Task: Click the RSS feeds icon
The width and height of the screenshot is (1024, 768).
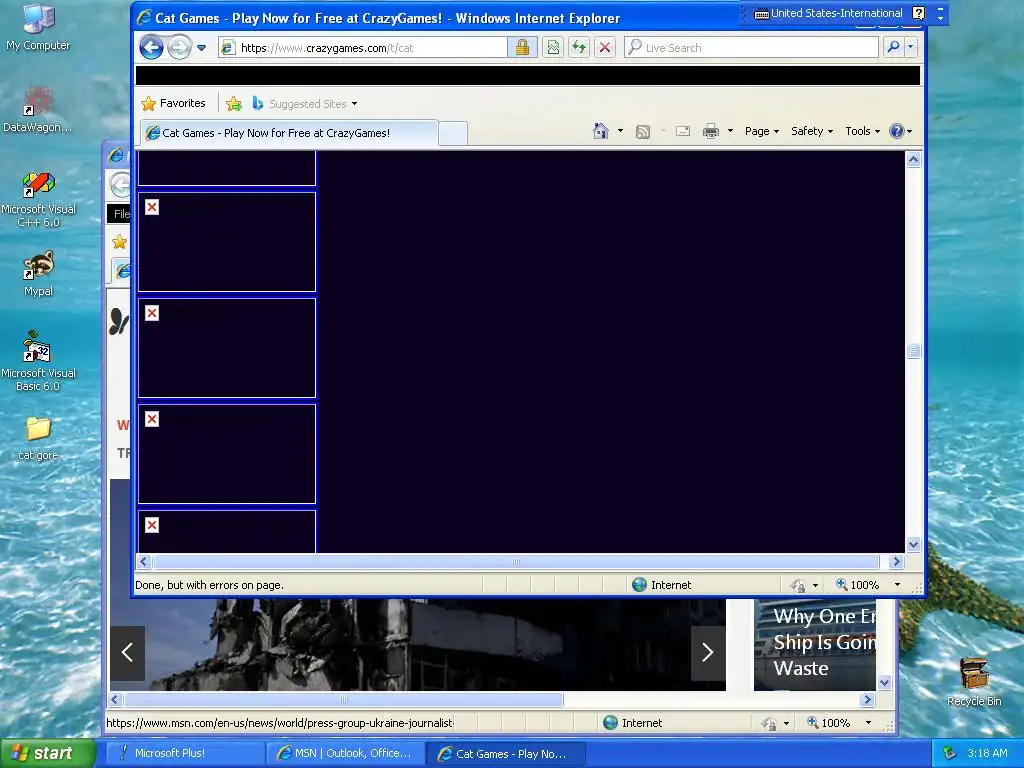Action: point(643,131)
